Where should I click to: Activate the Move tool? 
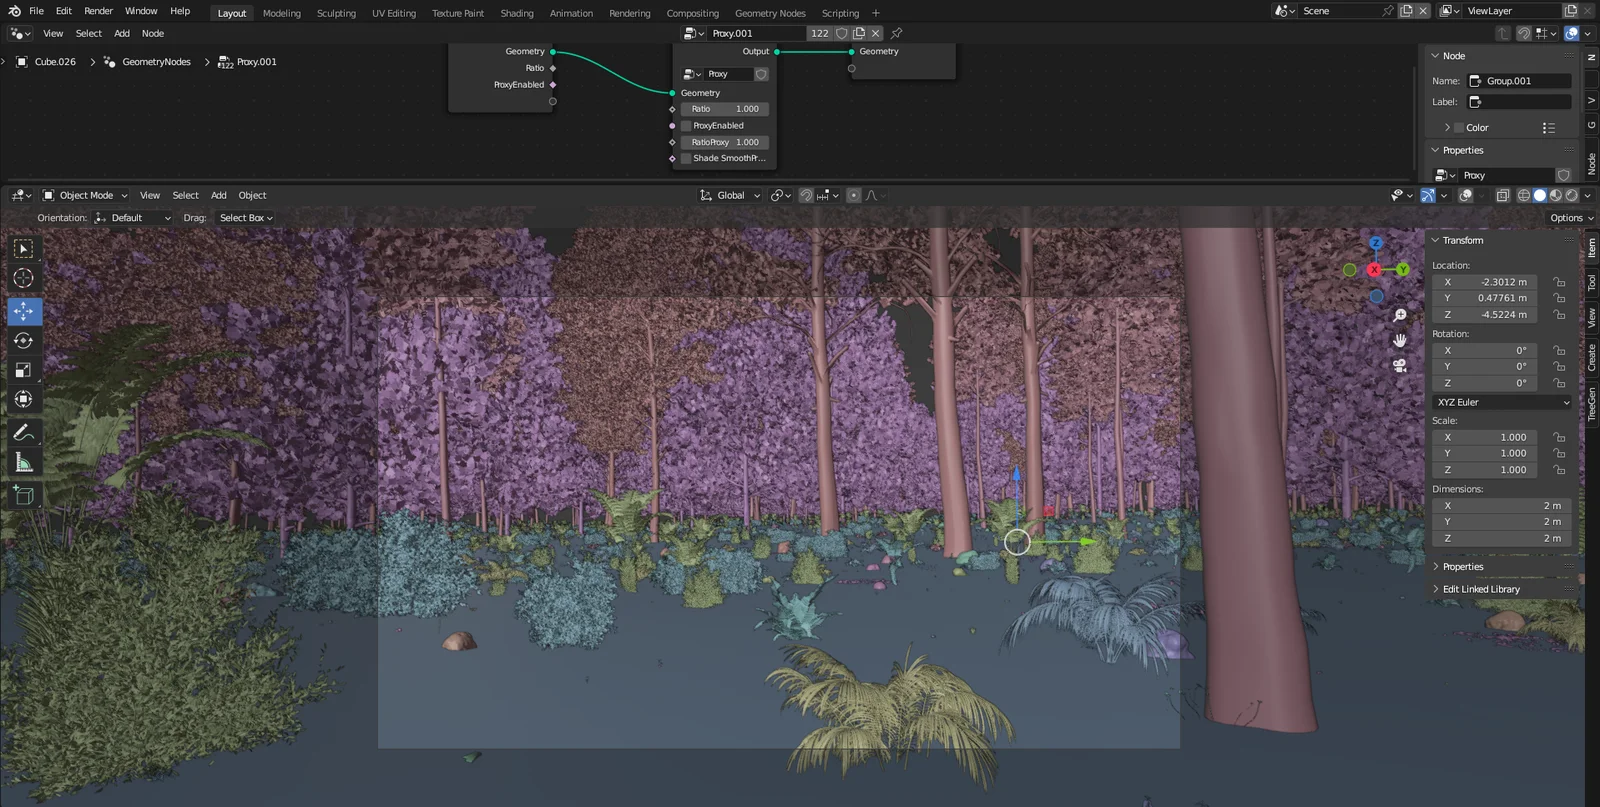pos(23,311)
